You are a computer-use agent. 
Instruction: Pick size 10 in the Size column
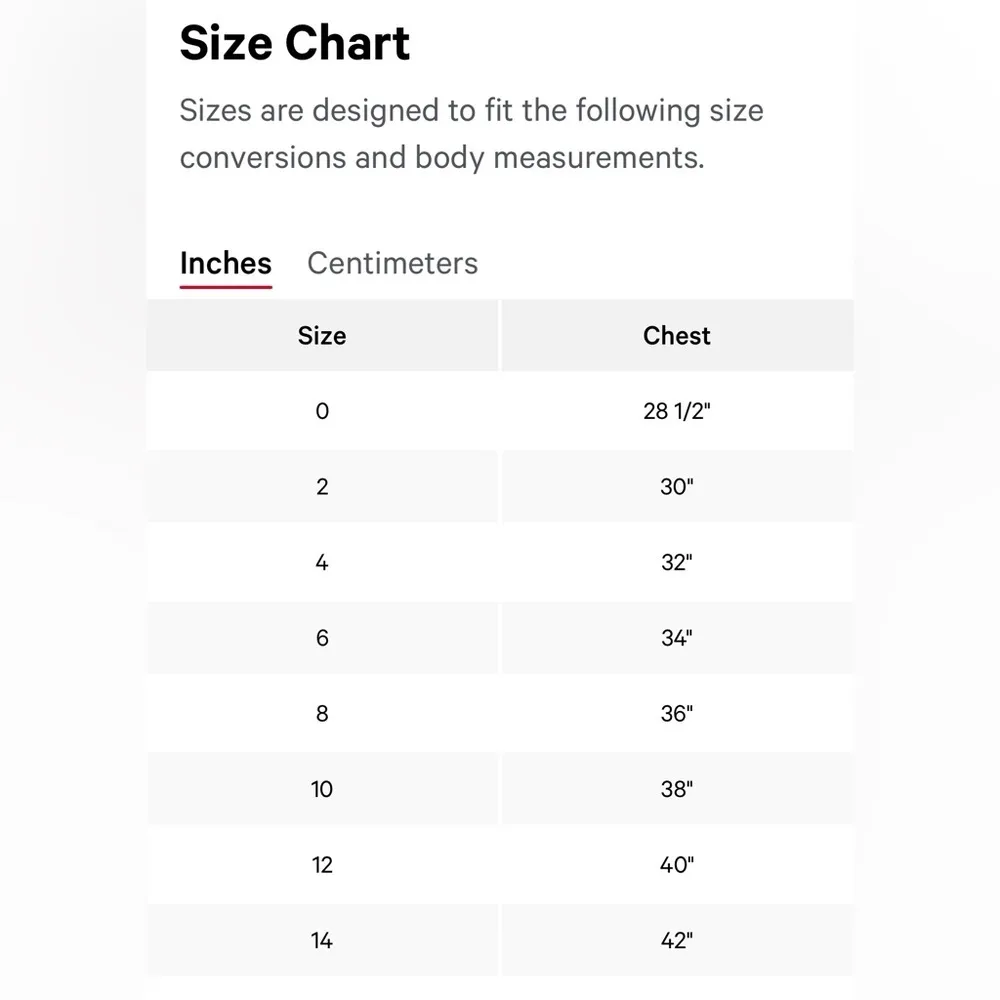322,789
